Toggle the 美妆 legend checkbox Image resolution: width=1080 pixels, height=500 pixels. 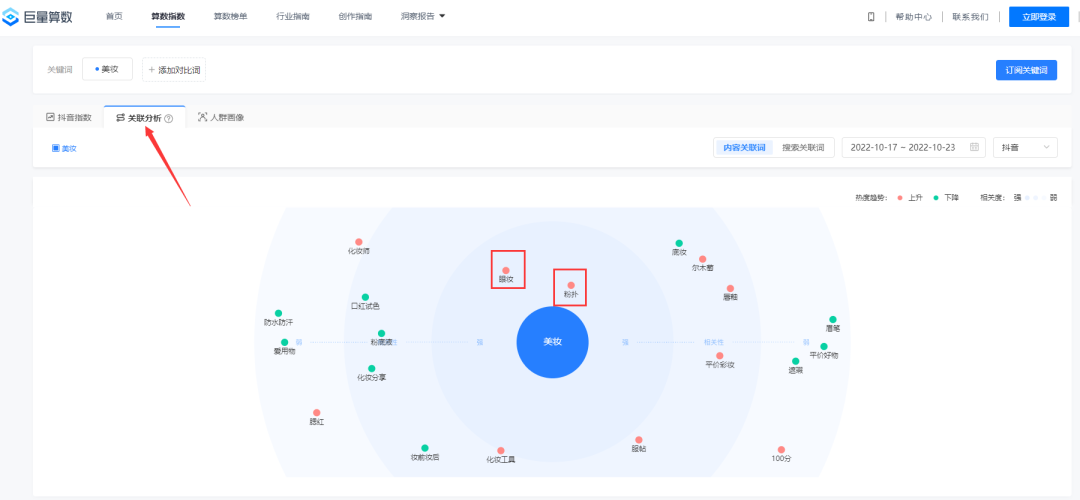tap(56, 148)
